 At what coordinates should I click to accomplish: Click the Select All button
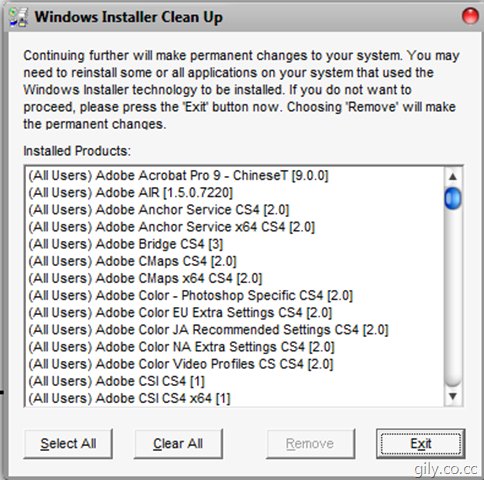point(68,444)
